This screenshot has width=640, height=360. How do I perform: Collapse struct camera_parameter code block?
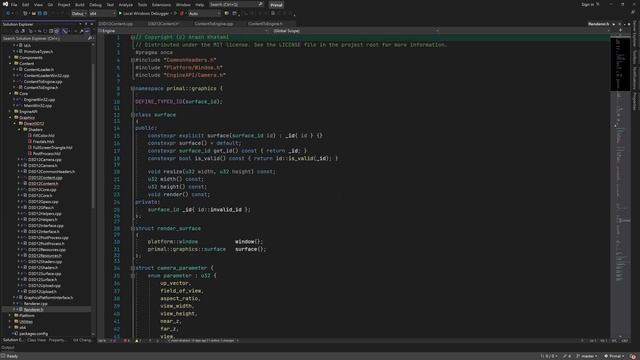point(133,268)
